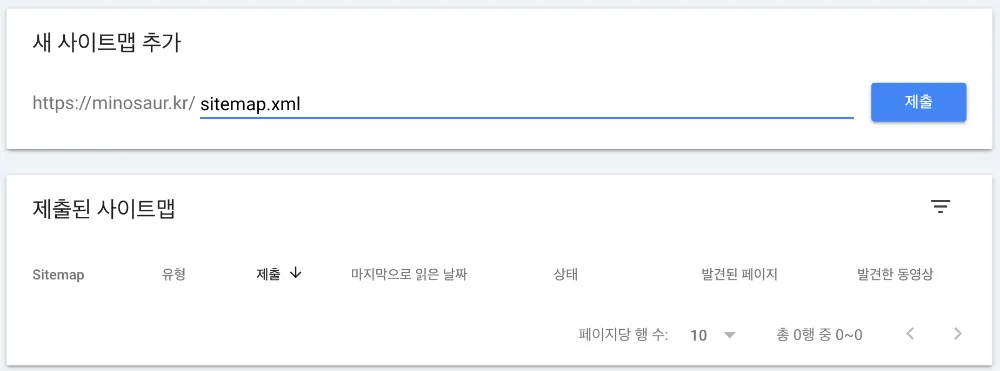Select the rows-per-page value 10
The image size is (1000, 371).
[x=698, y=335]
